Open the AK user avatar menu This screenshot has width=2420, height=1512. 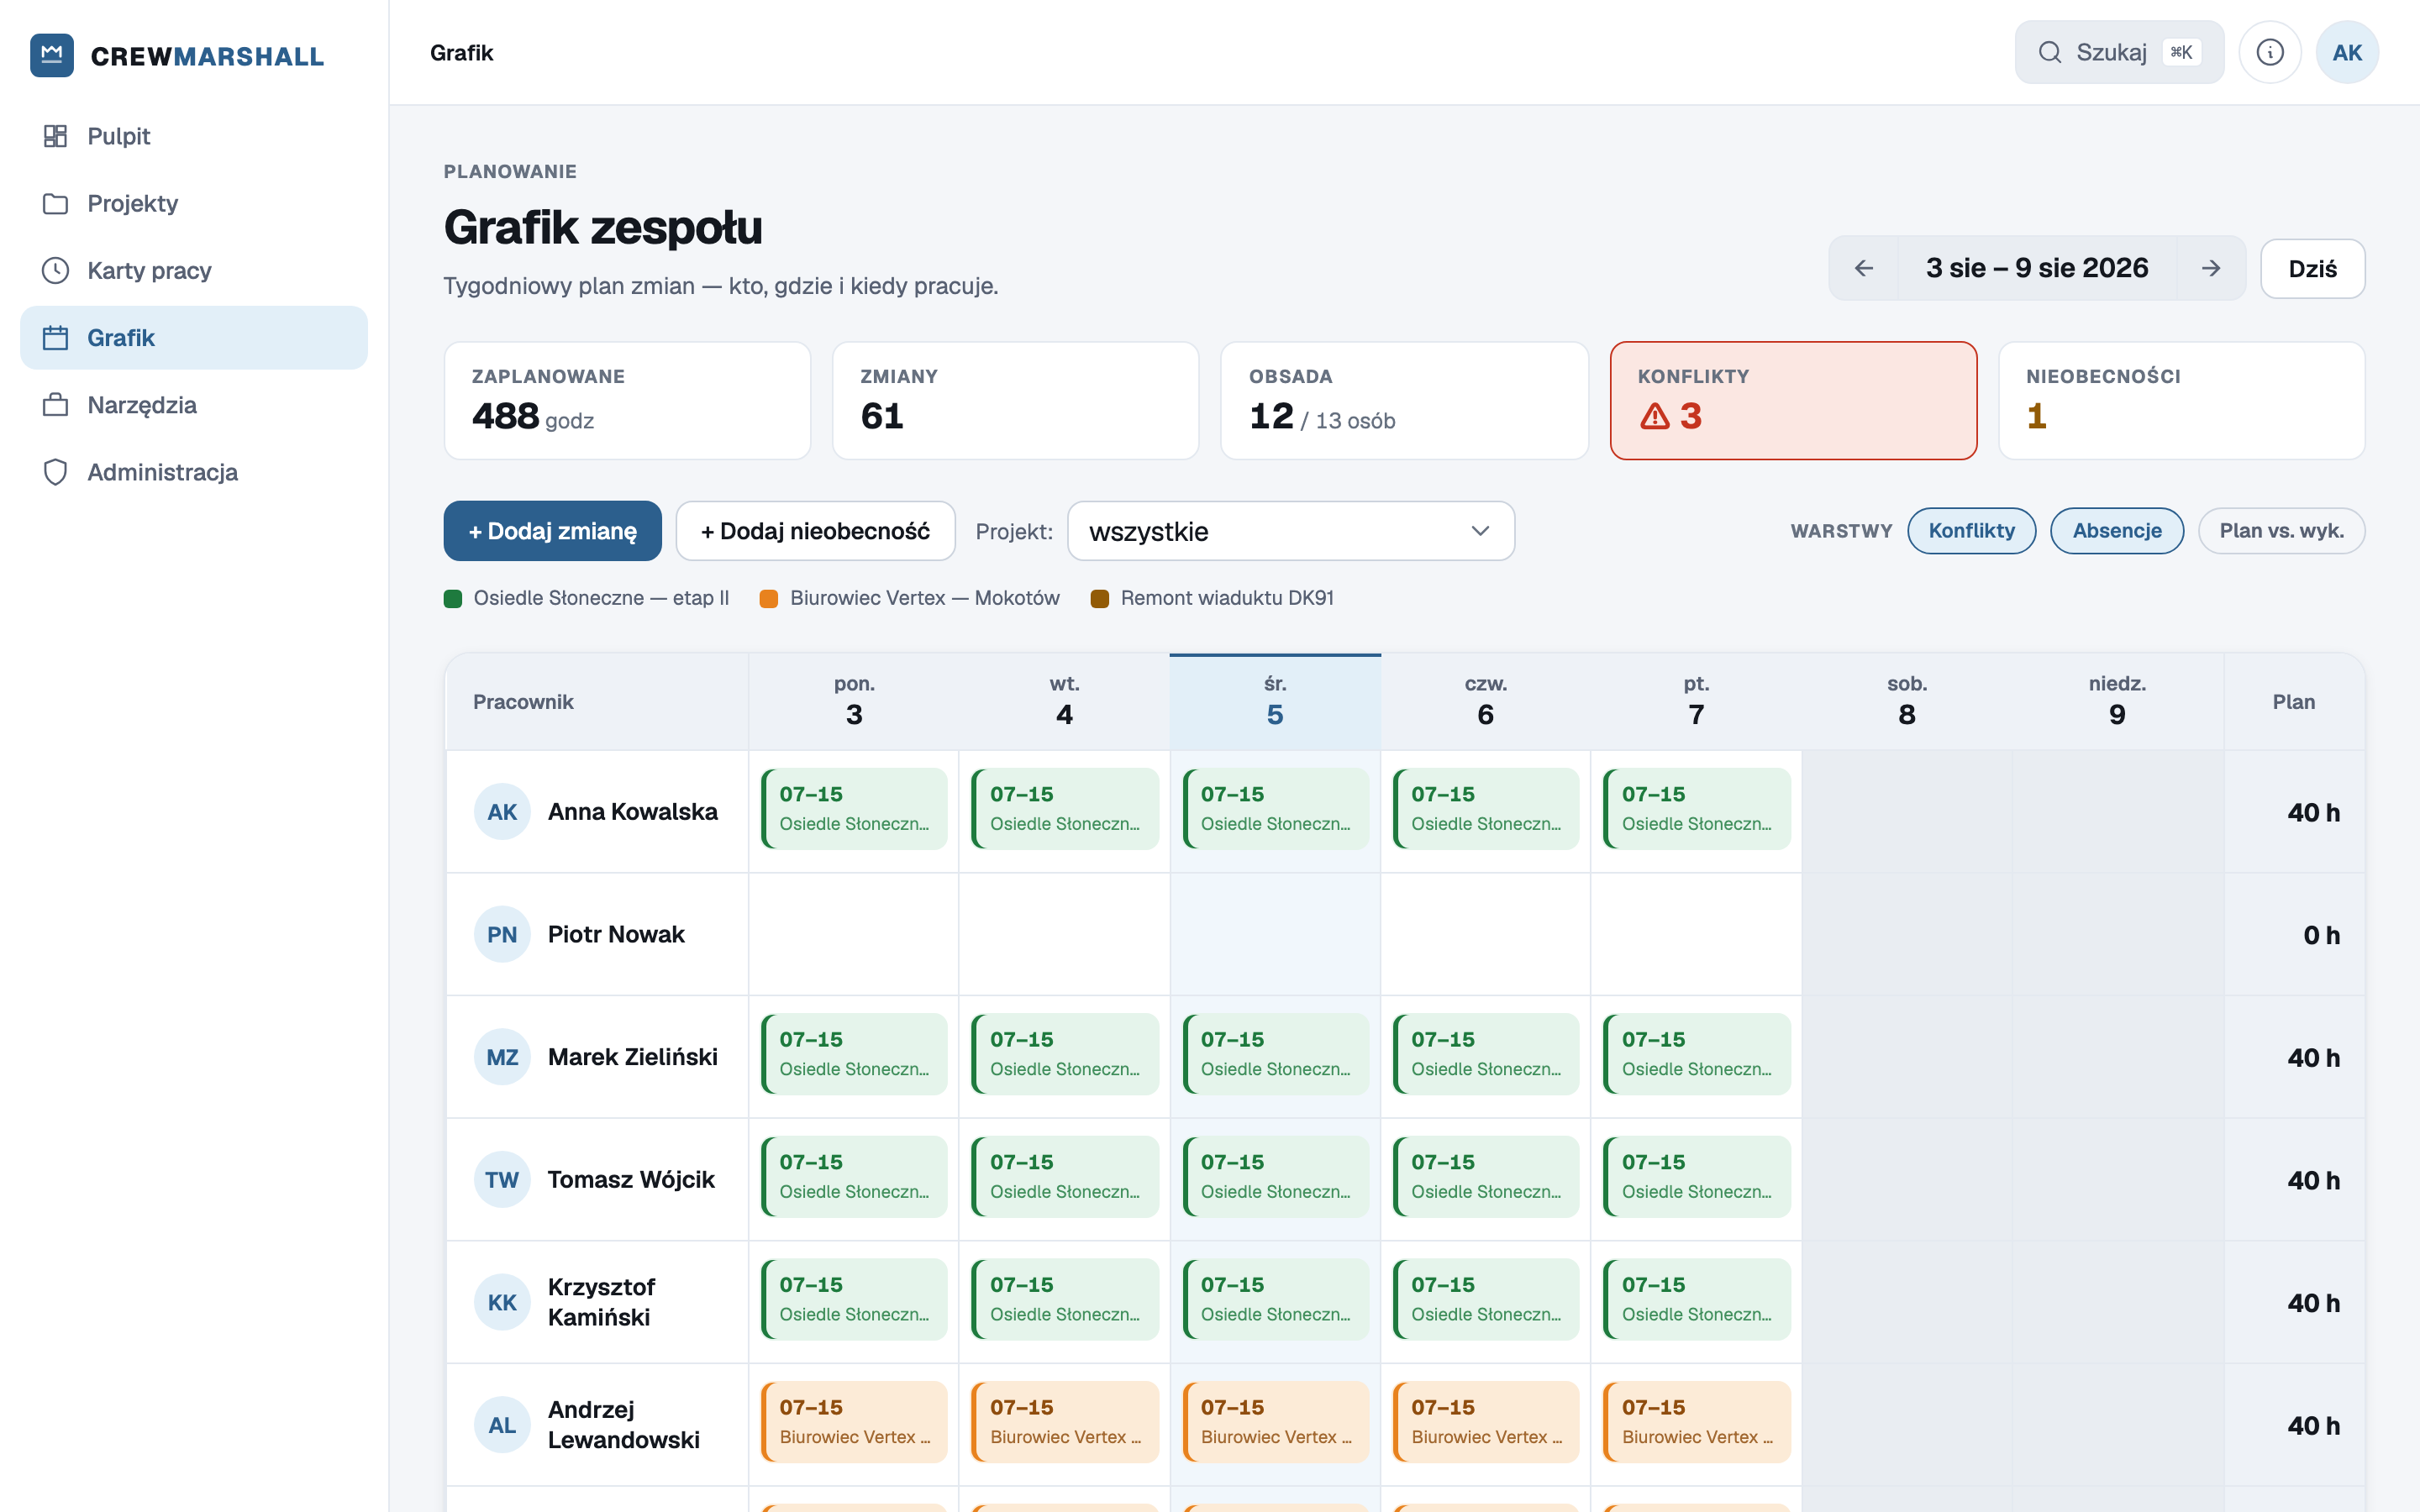click(x=2347, y=52)
